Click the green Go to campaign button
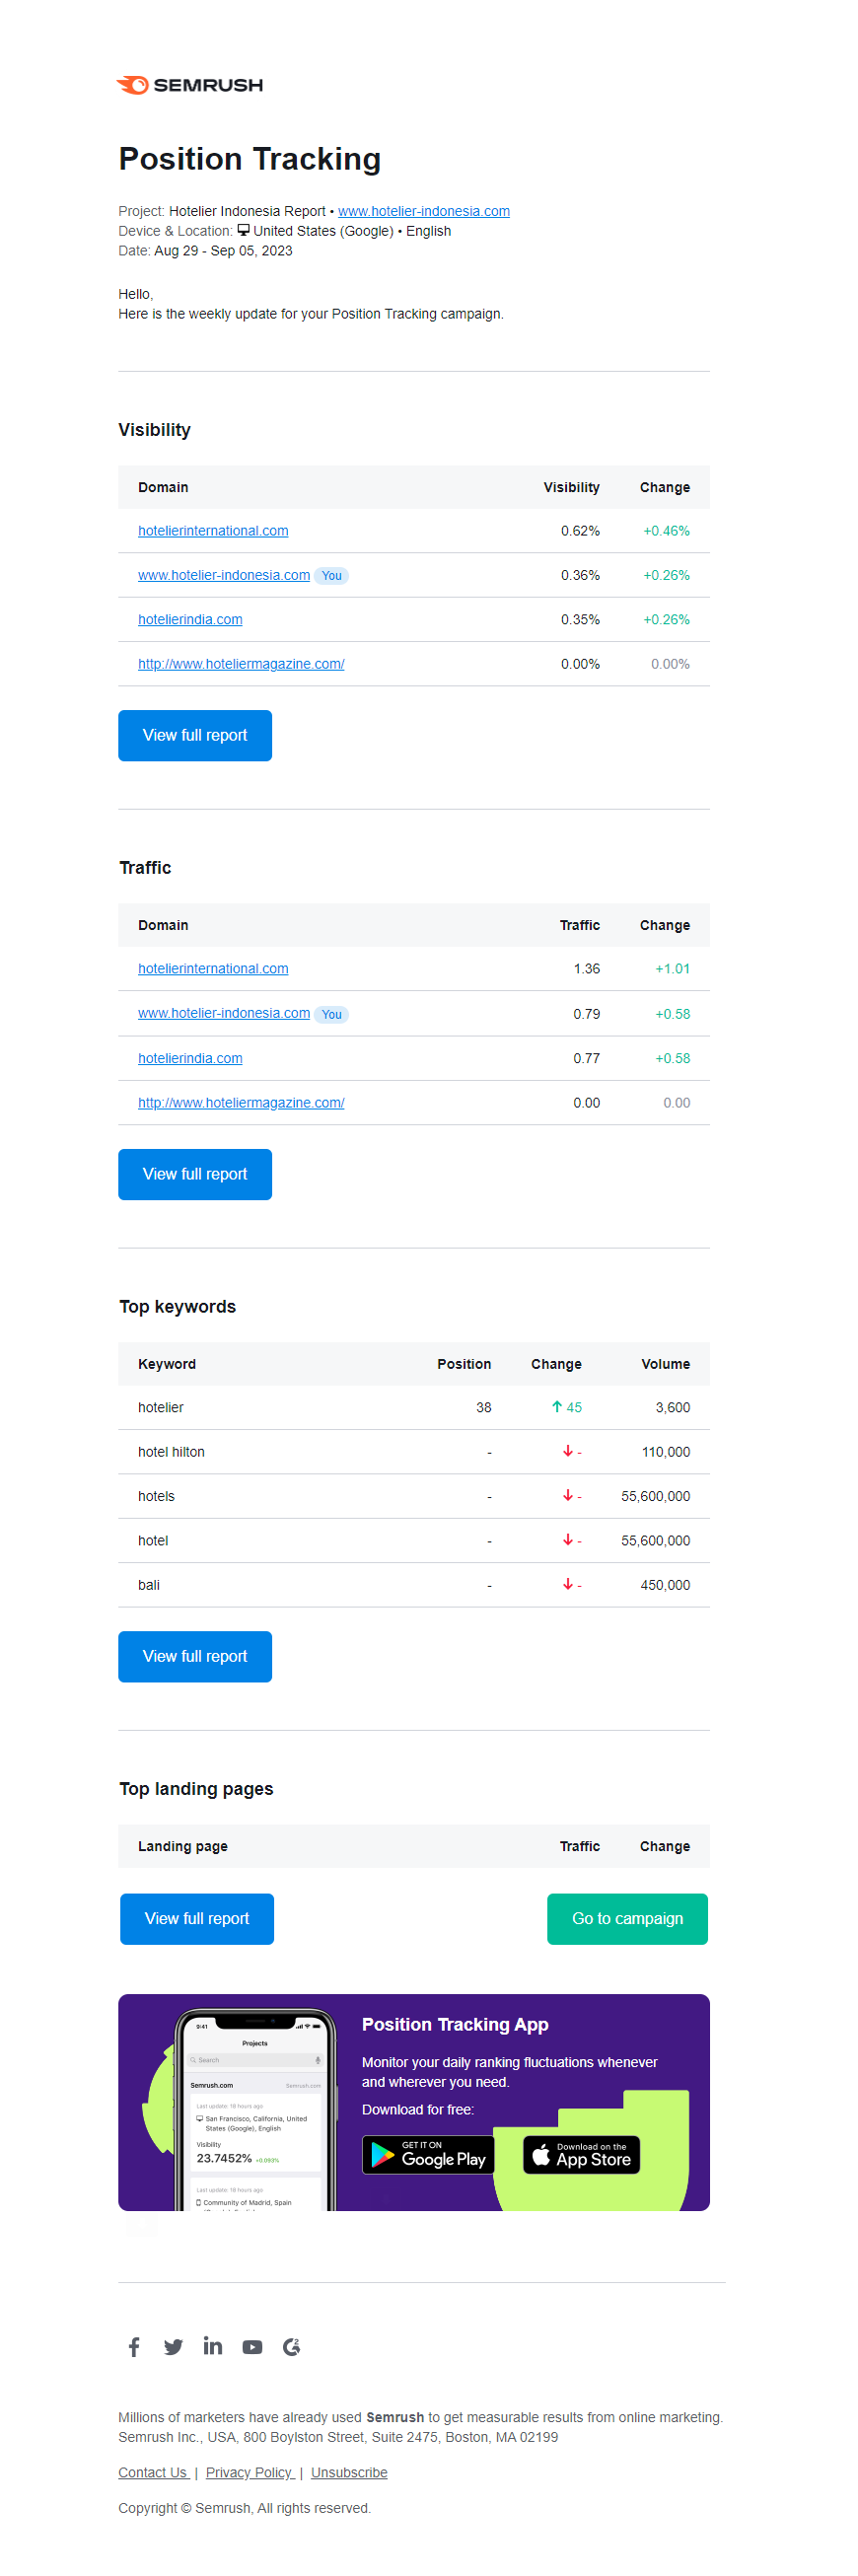 (627, 1919)
